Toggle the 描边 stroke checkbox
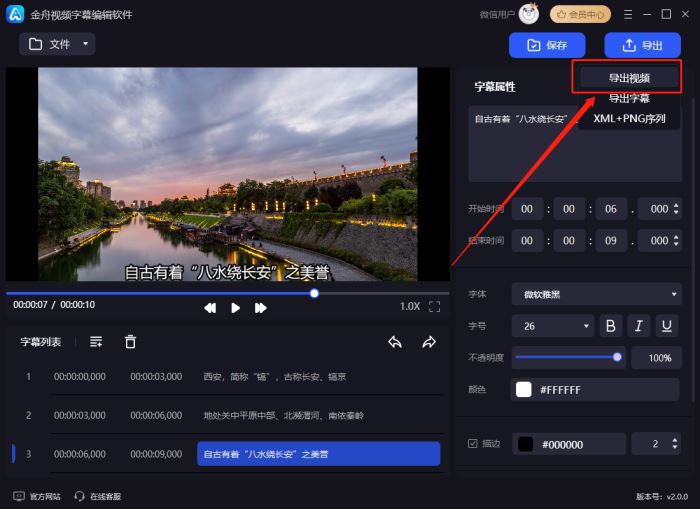The height and width of the screenshot is (509, 700). point(473,443)
